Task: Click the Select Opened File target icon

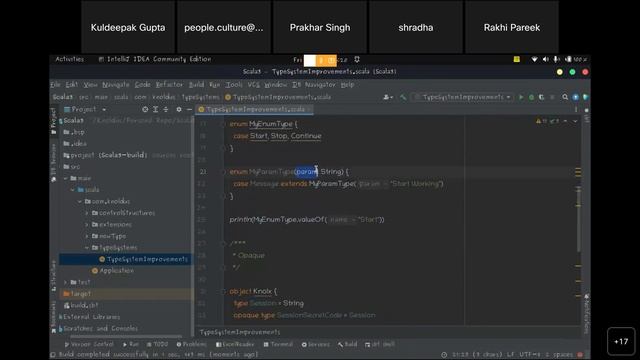Action: (145, 109)
